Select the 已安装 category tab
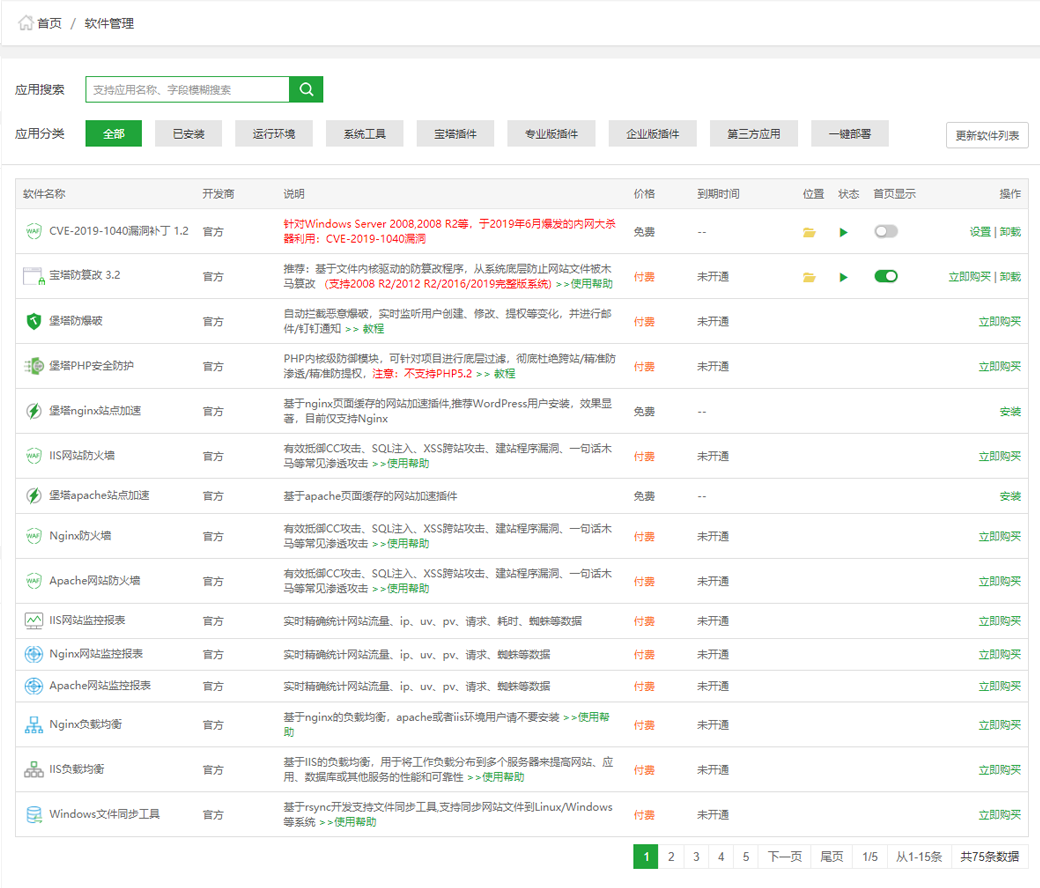Screen dimensions: 1040x888 click(188, 134)
